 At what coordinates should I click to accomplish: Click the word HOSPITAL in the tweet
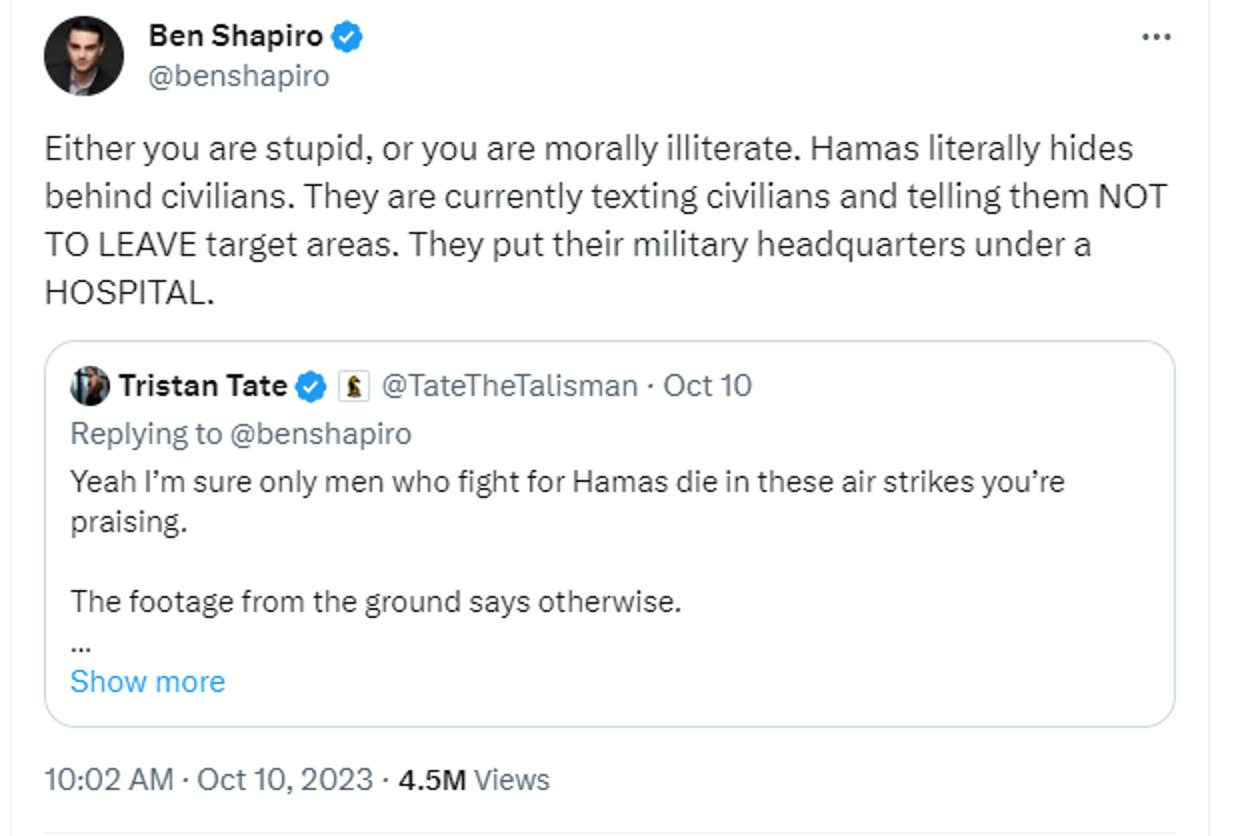129,292
